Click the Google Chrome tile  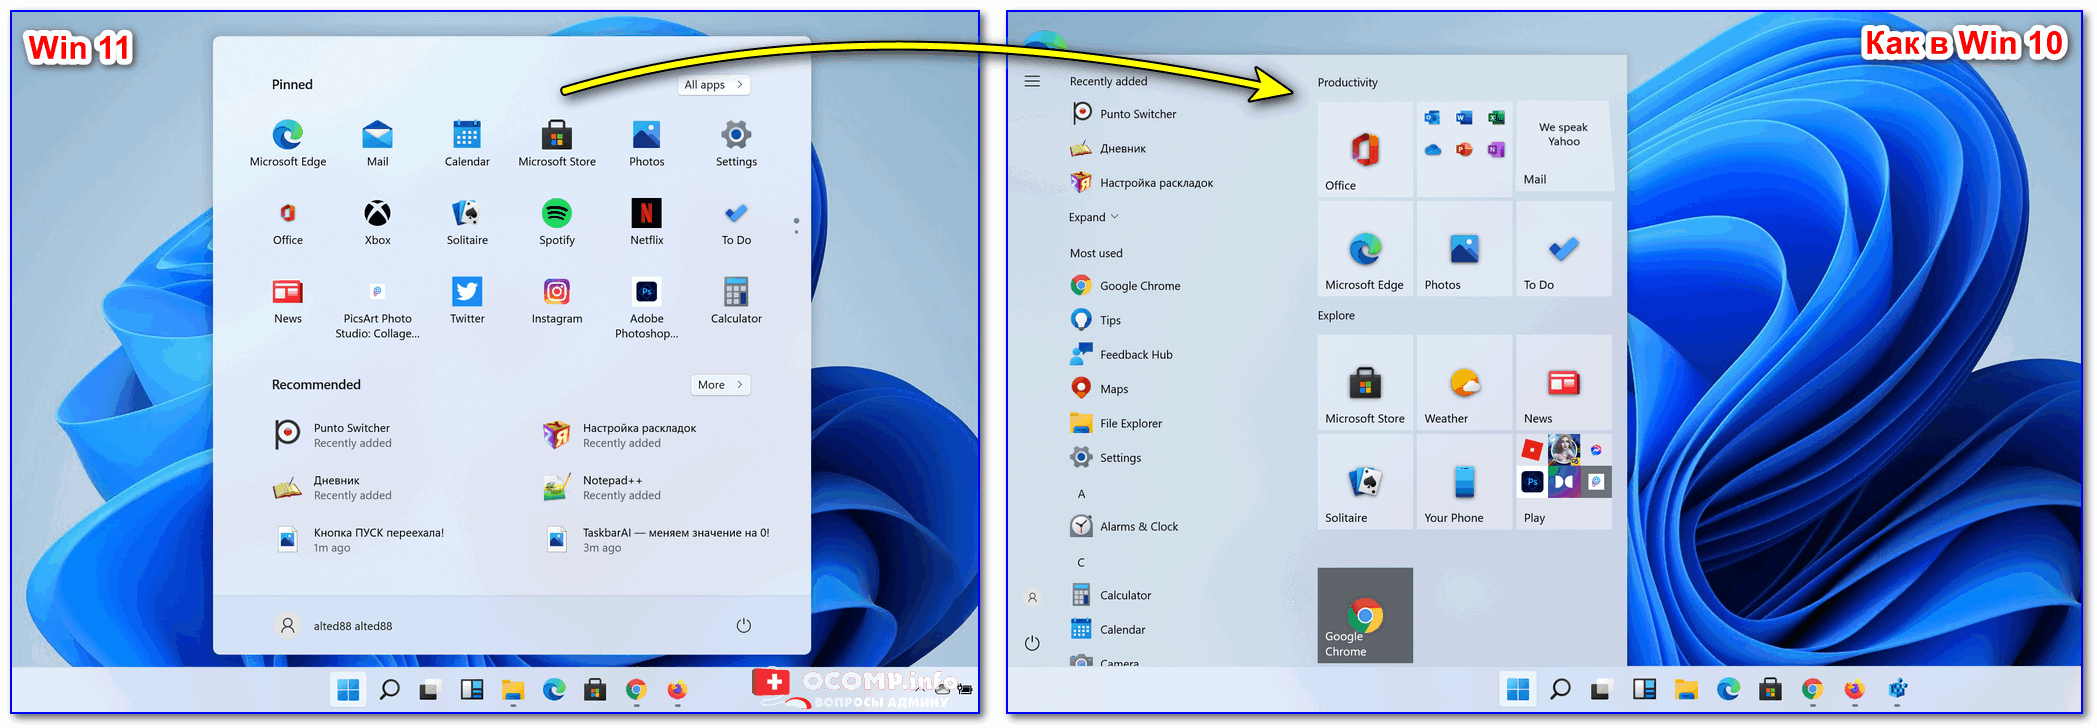pyautogui.click(x=1365, y=615)
